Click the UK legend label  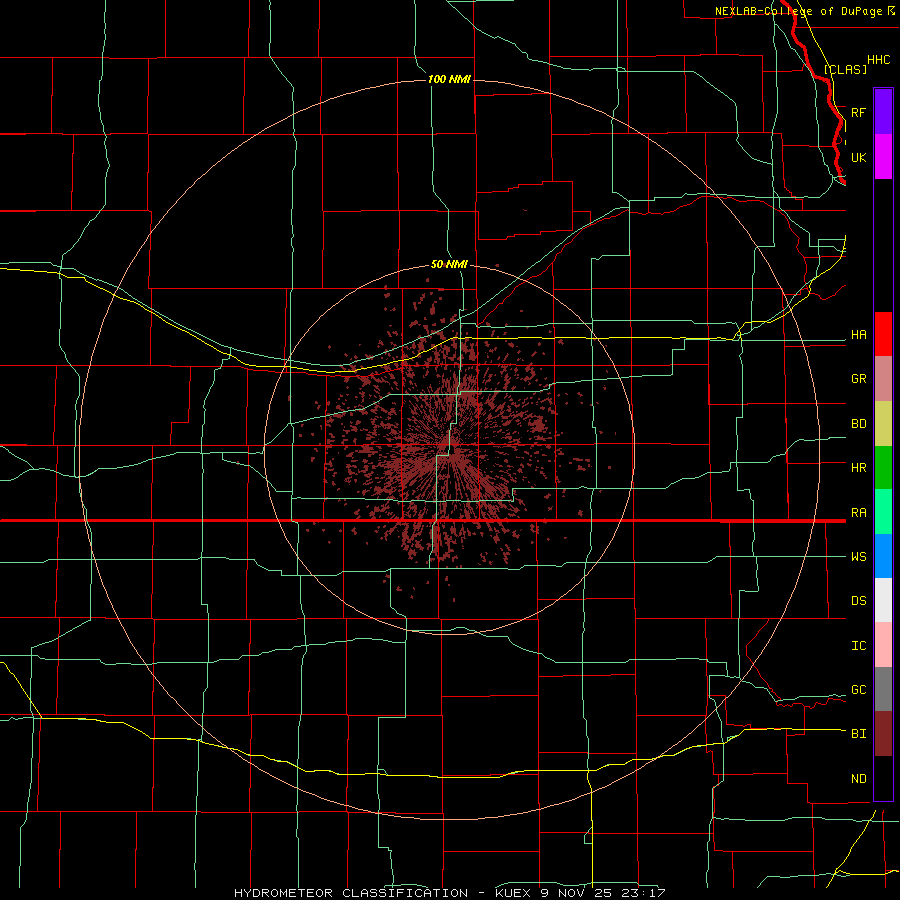[x=858, y=157]
